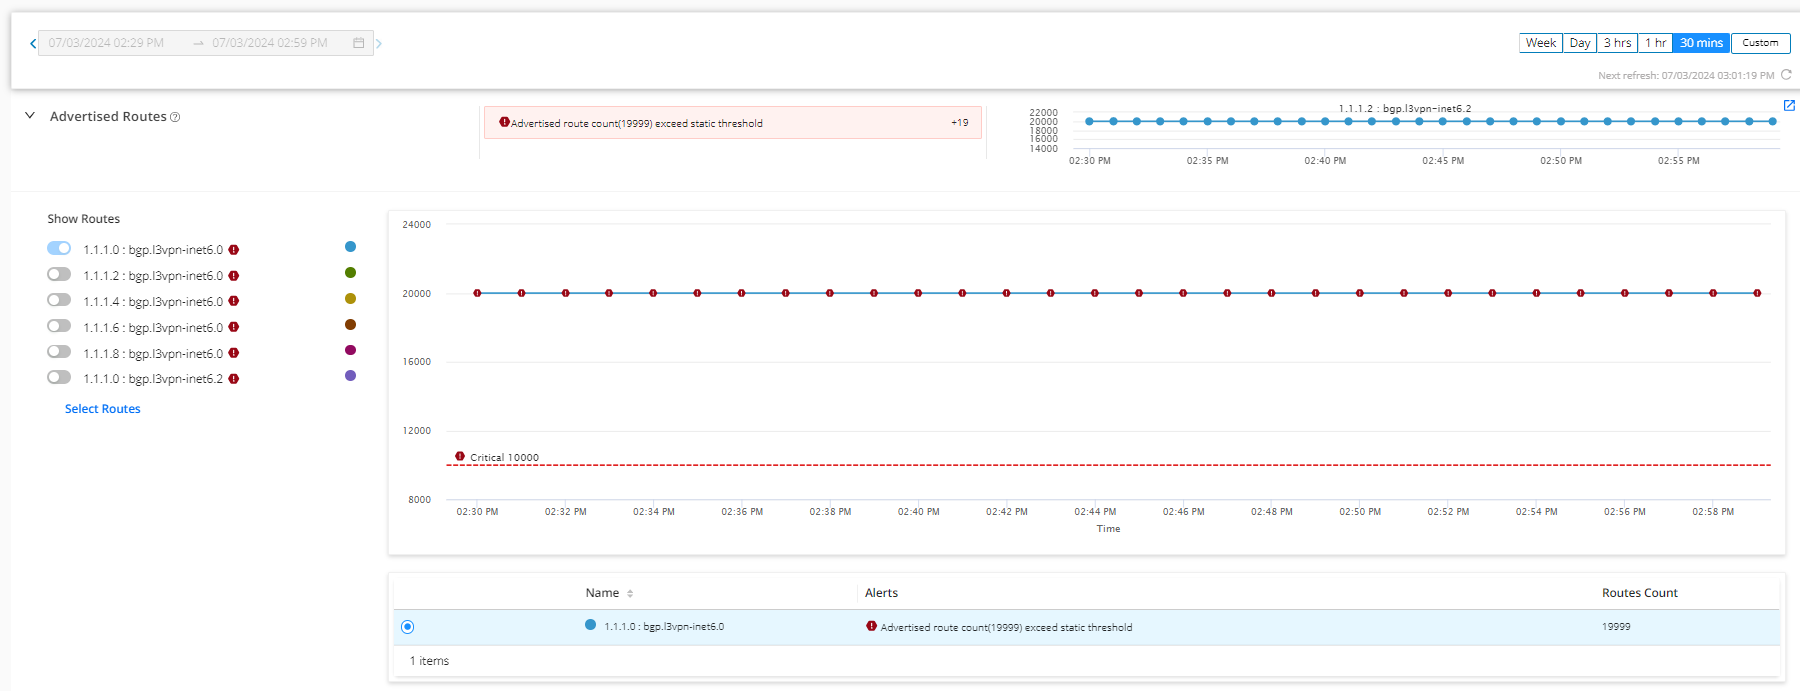Open the Custom time range button
1800x691 pixels.
point(1760,43)
